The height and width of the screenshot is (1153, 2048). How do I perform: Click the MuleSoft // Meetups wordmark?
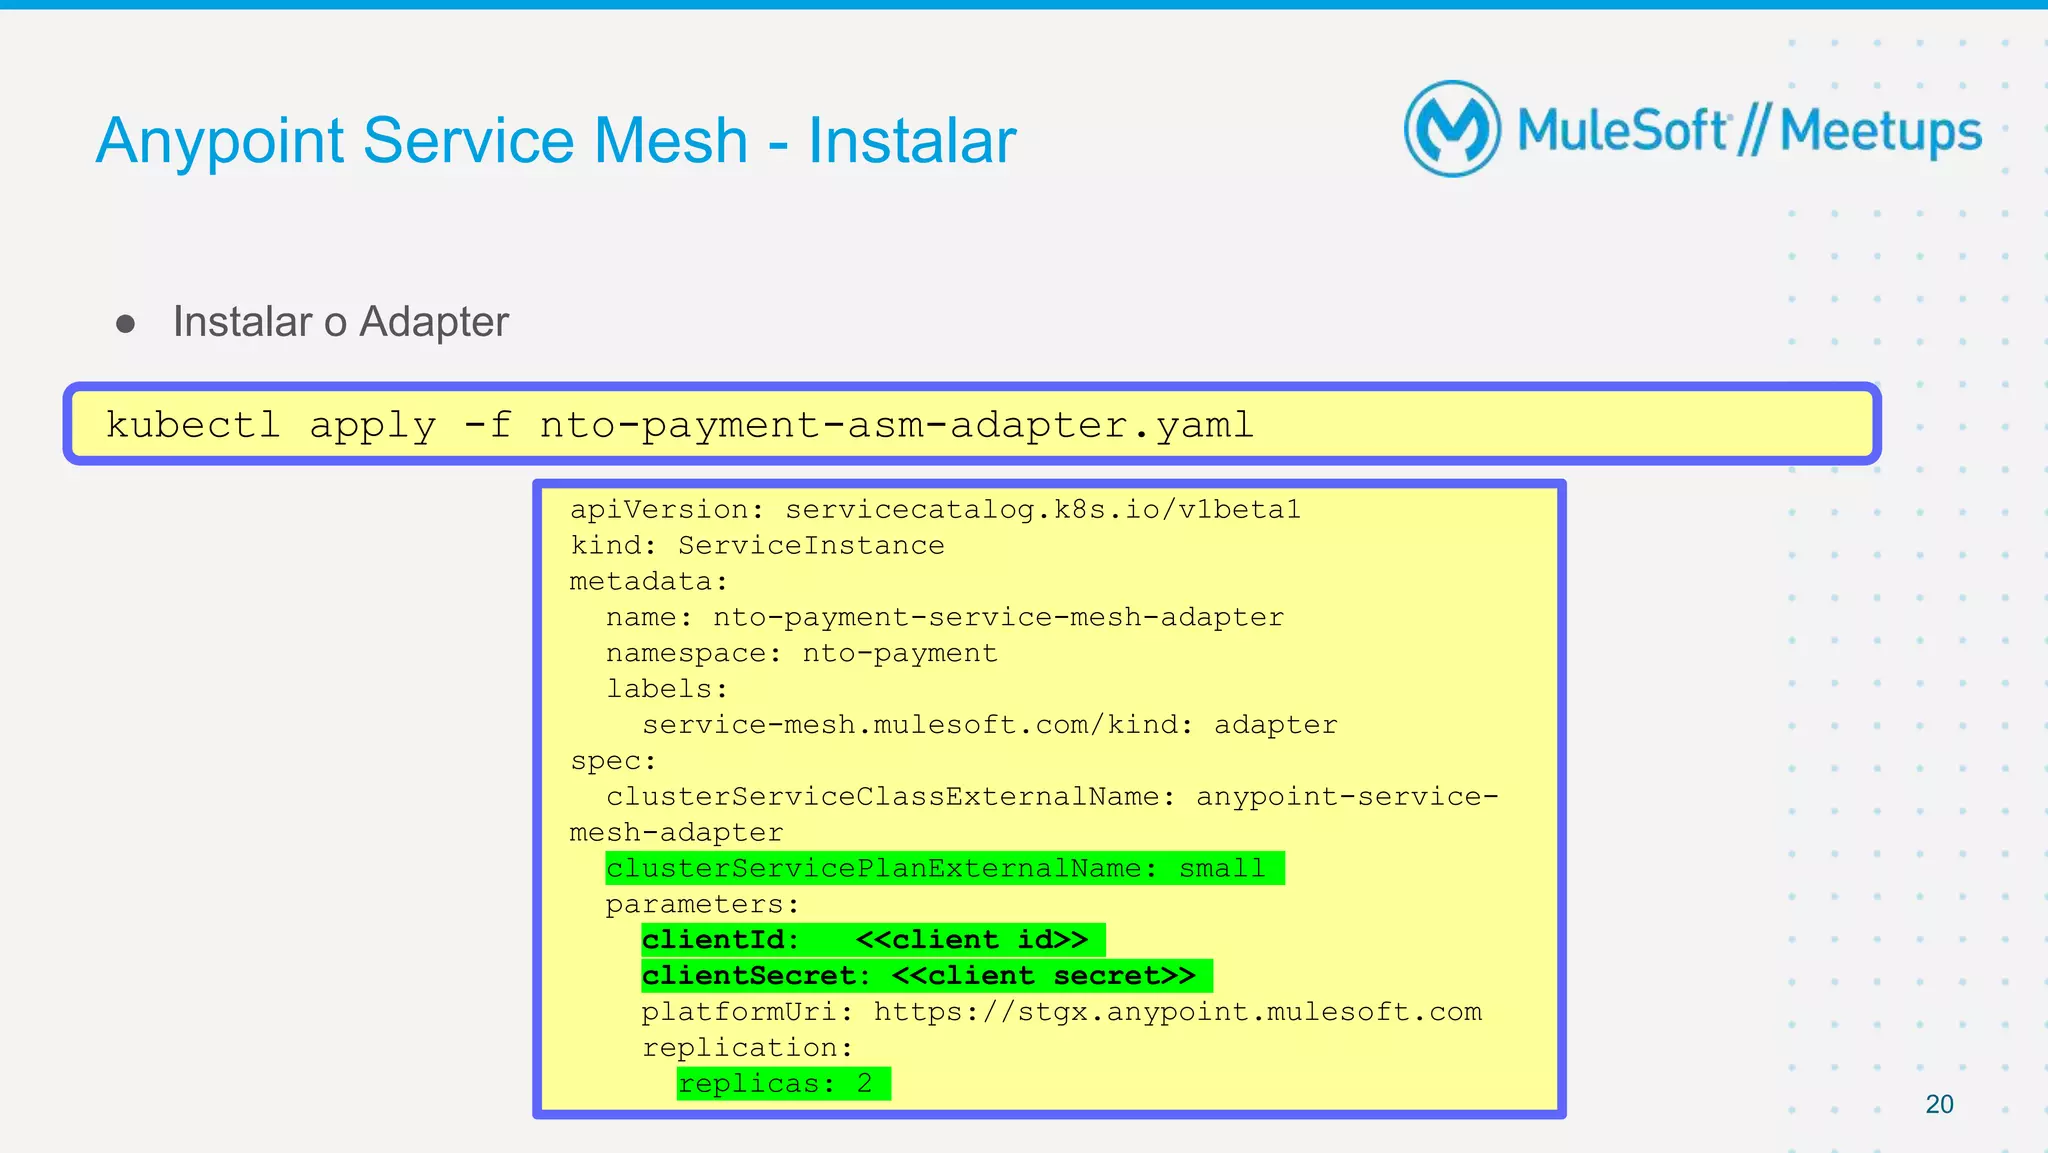(1750, 131)
